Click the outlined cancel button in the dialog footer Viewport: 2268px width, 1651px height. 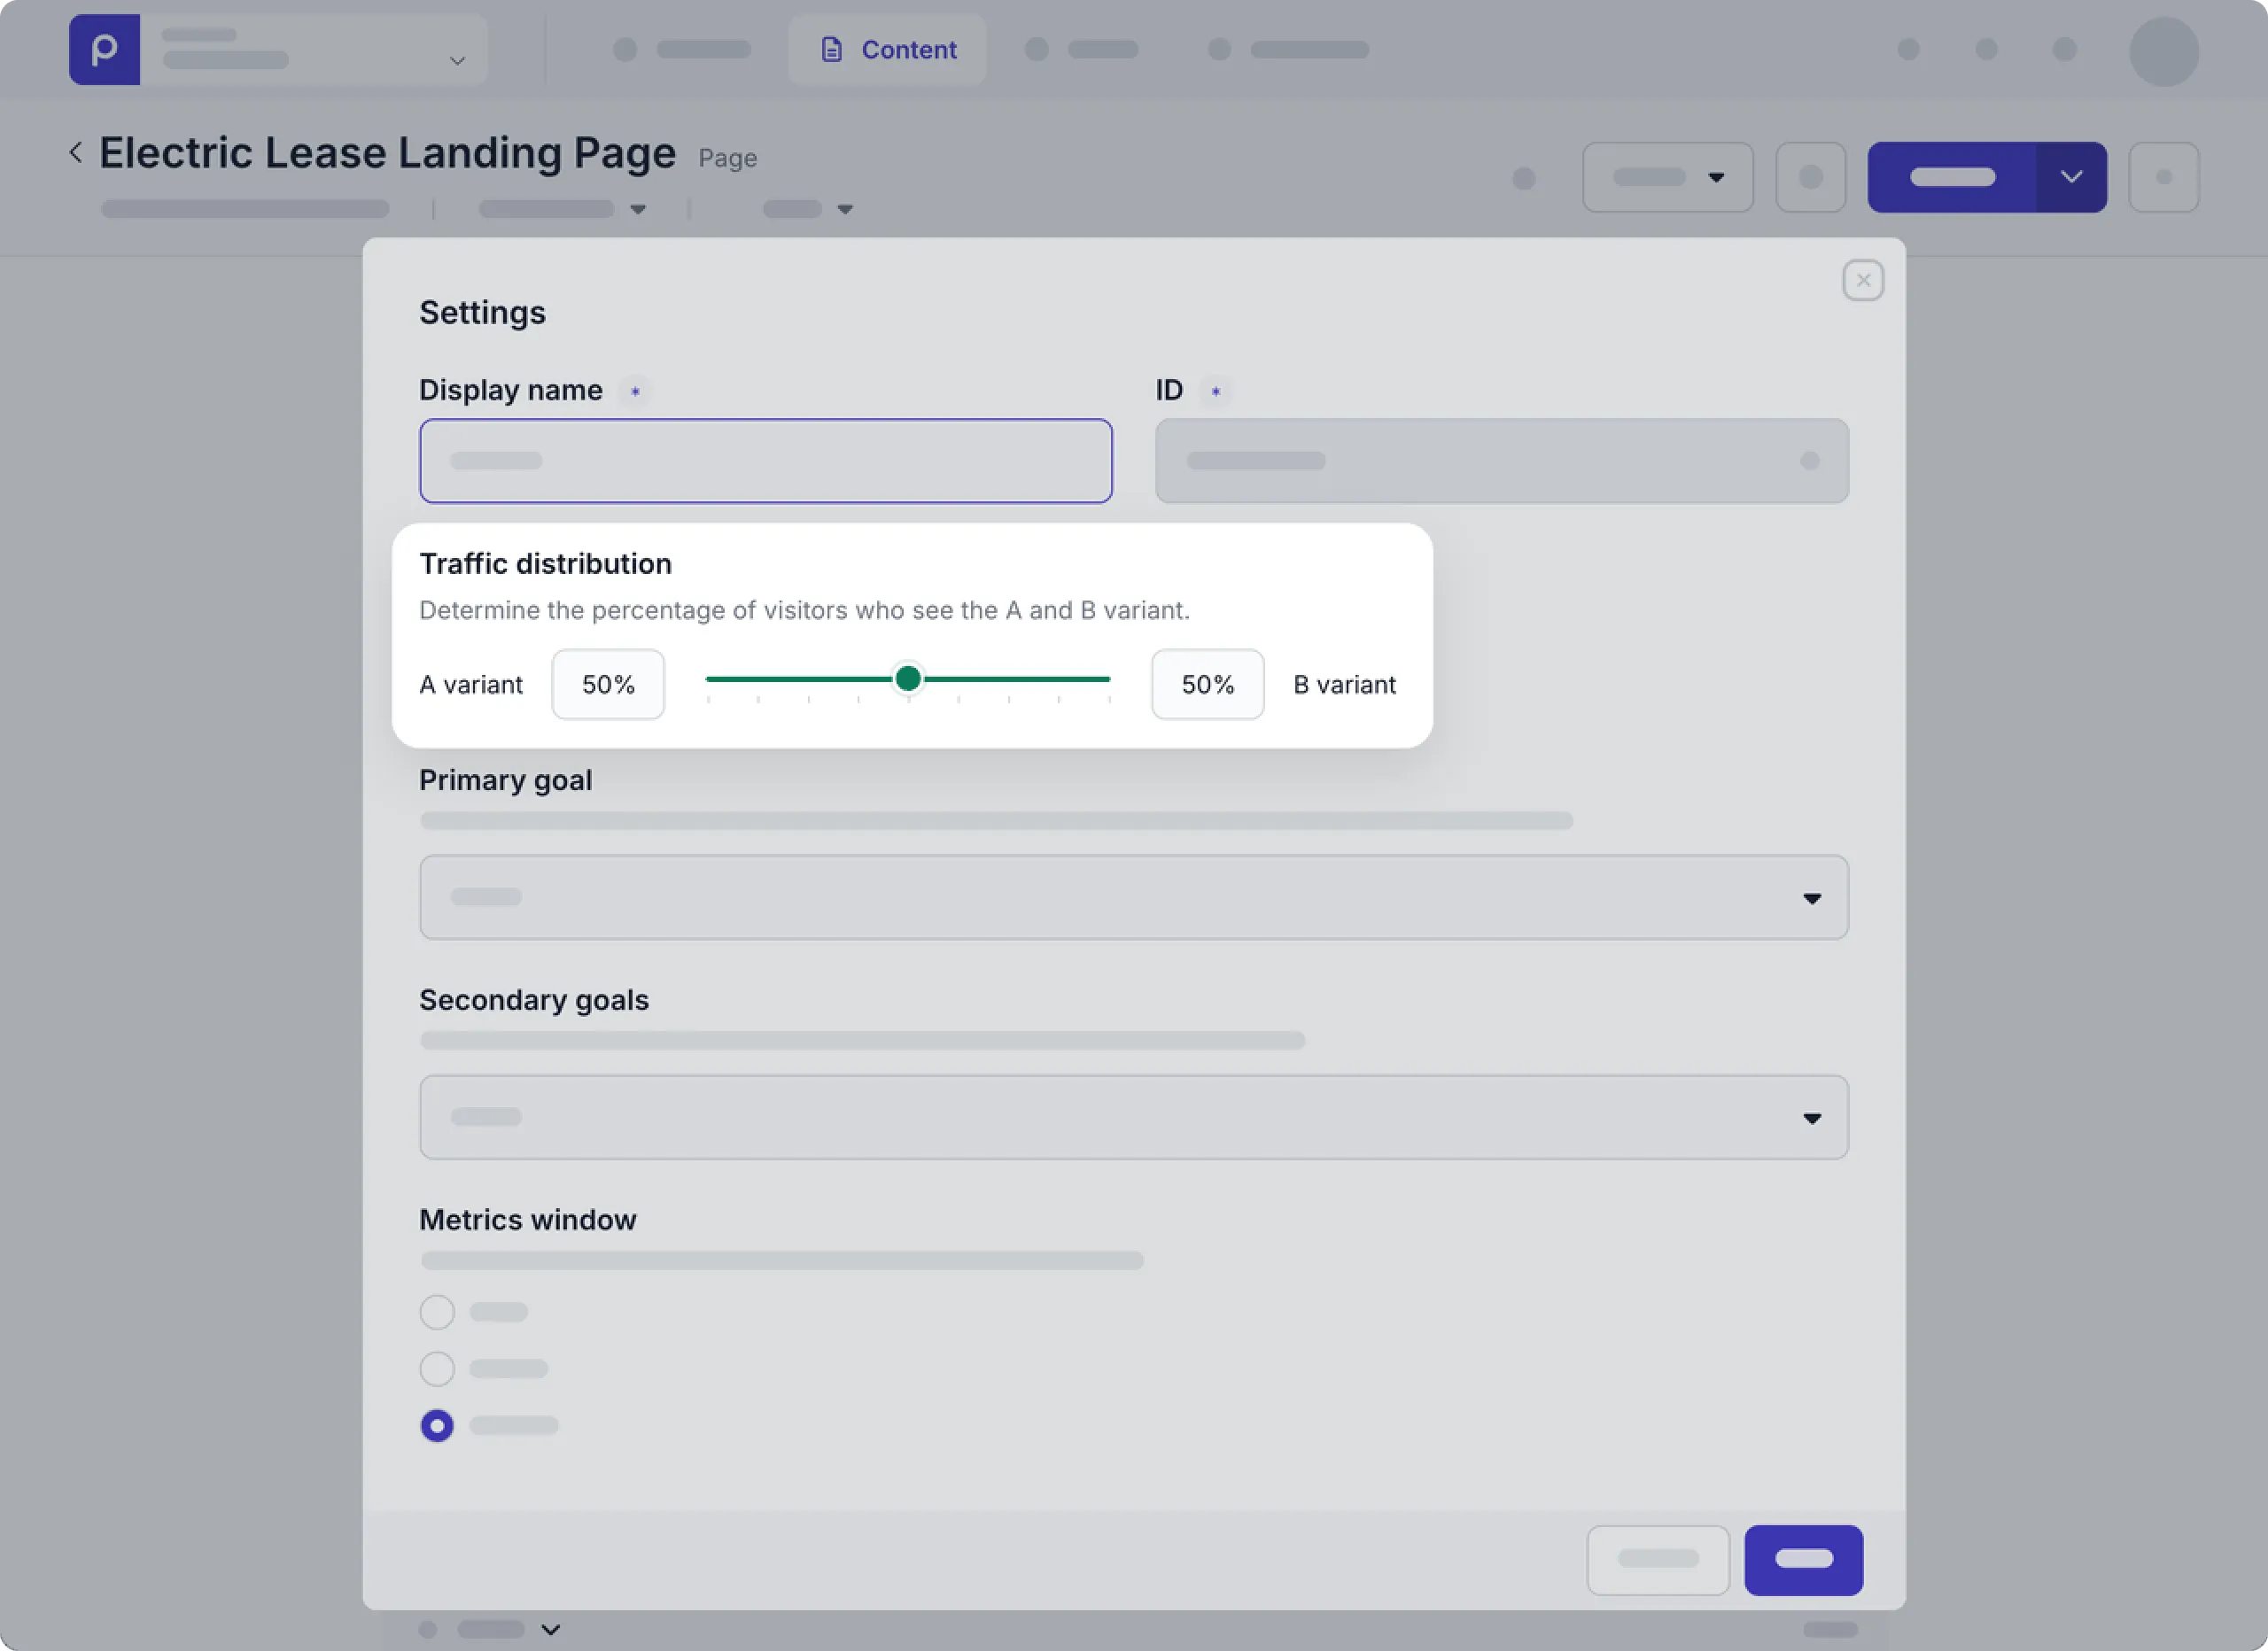click(1658, 1560)
